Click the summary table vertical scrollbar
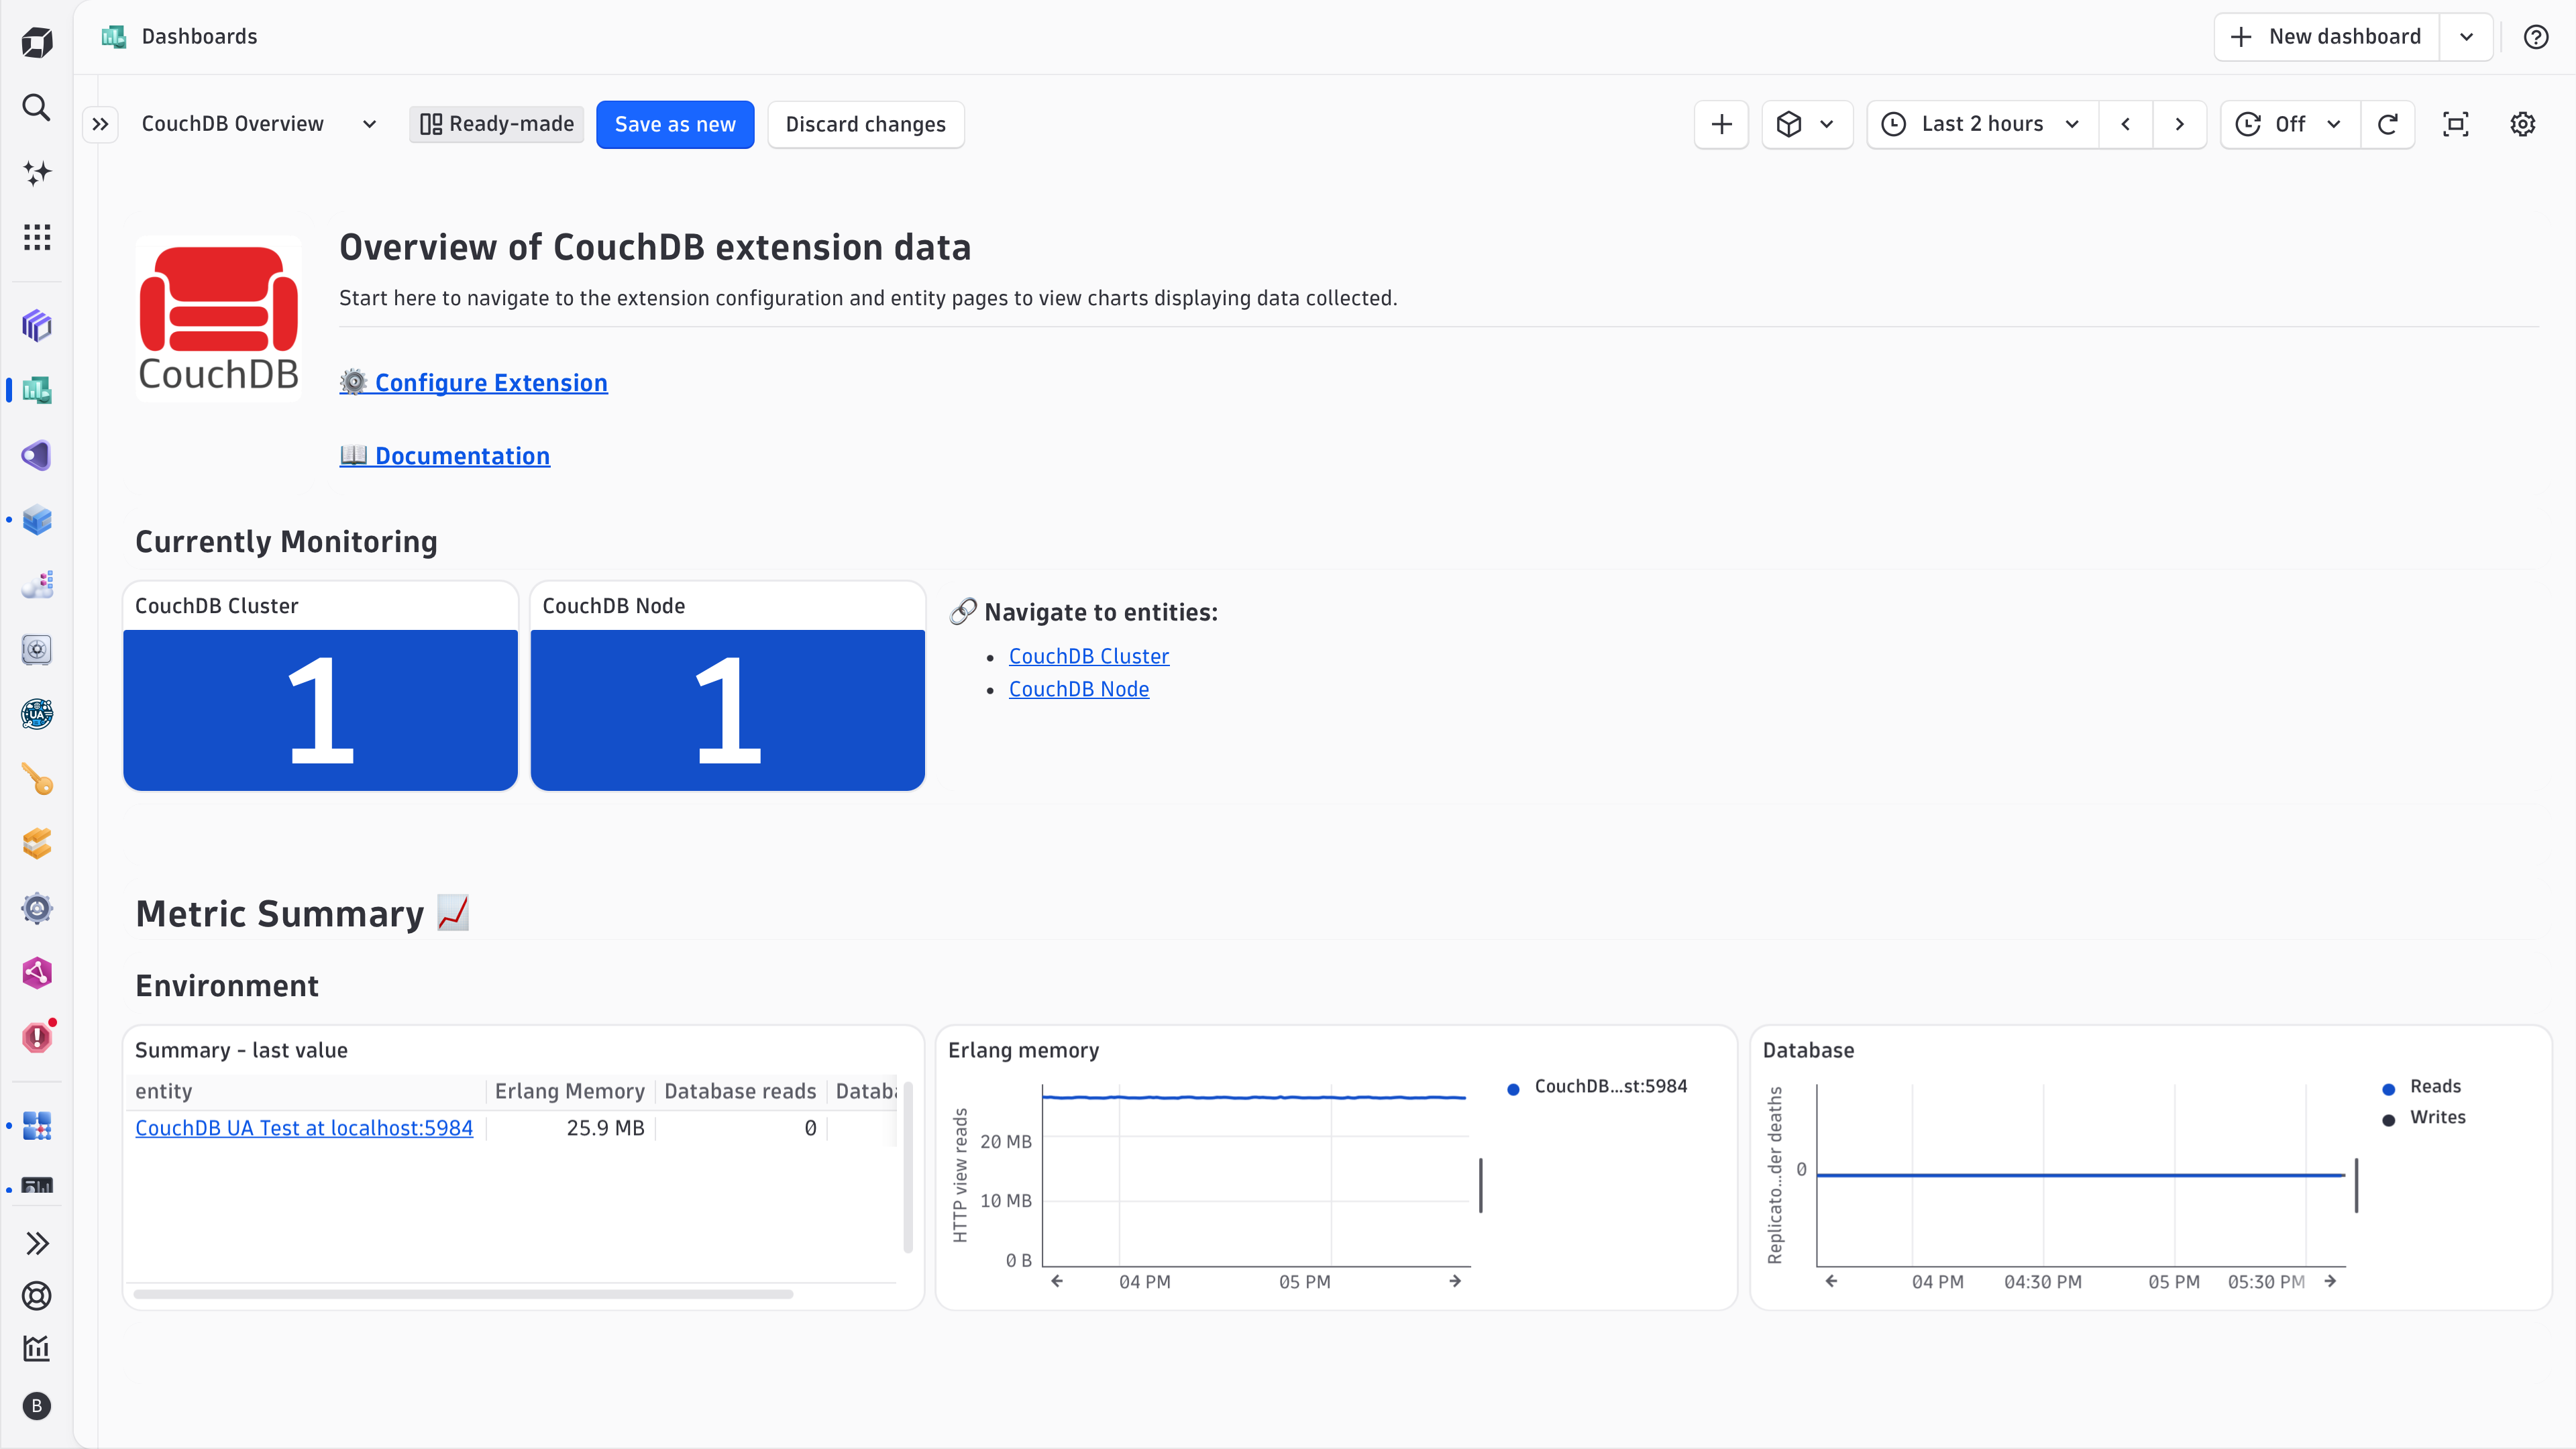Screen dimensions: 2576x1449 pyautogui.click(x=908, y=1166)
